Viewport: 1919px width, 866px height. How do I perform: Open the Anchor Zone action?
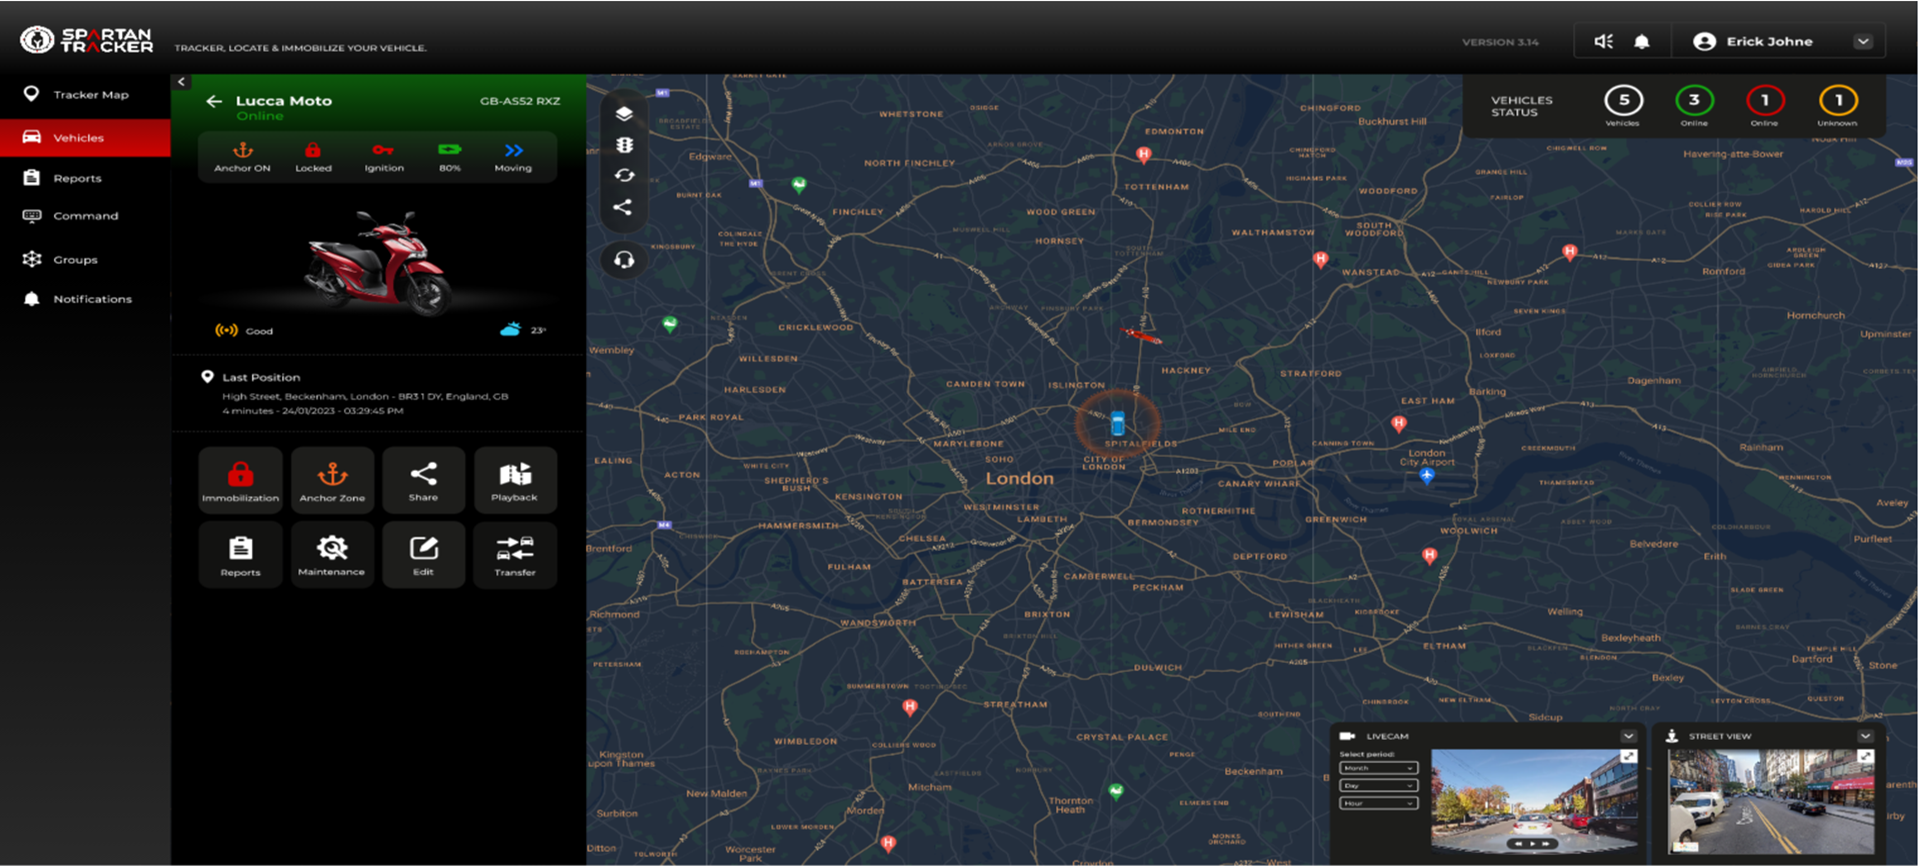click(332, 480)
